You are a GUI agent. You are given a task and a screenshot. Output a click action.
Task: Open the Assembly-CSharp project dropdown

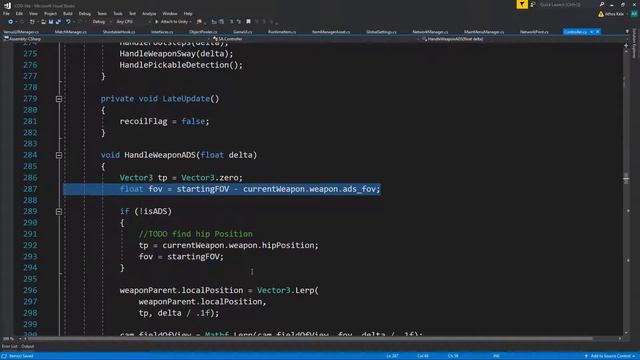[x=106, y=39]
